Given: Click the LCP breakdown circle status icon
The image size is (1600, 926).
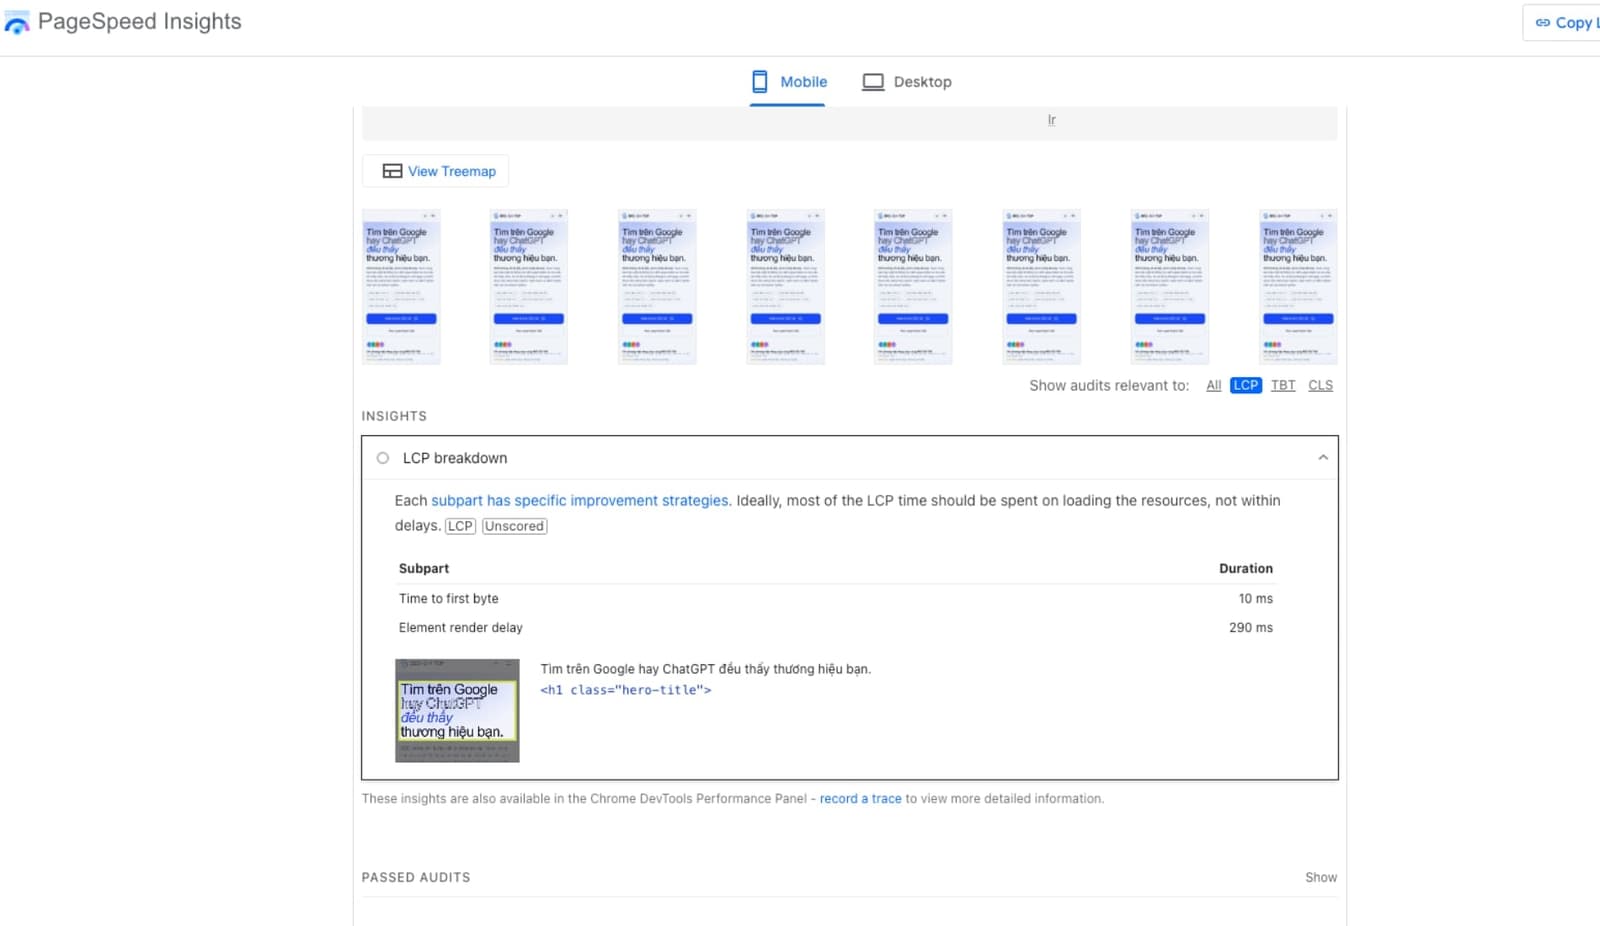Looking at the screenshot, I should pos(382,458).
